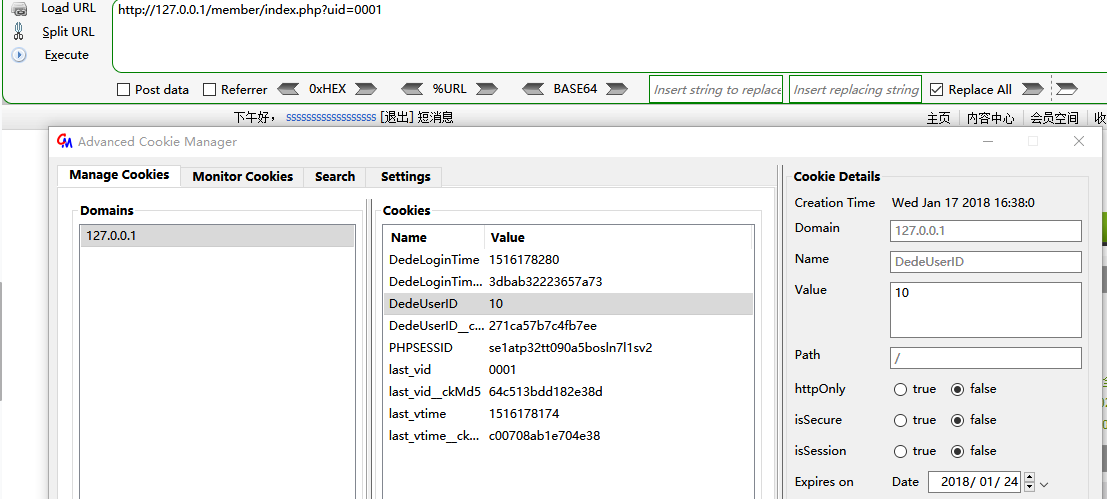Open 会员空间 link
1107x499 pixels.
[x=1055, y=119]
